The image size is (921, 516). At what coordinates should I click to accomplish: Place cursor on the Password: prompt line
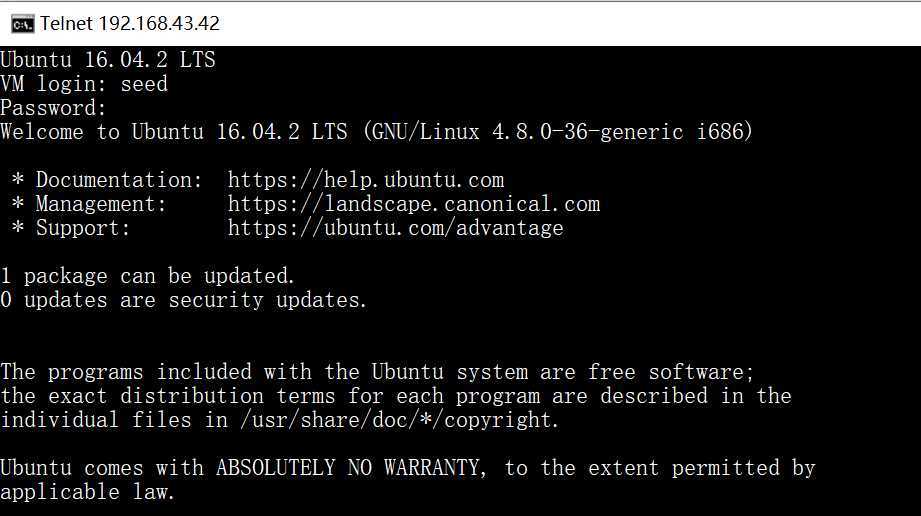tap(53, 108)
